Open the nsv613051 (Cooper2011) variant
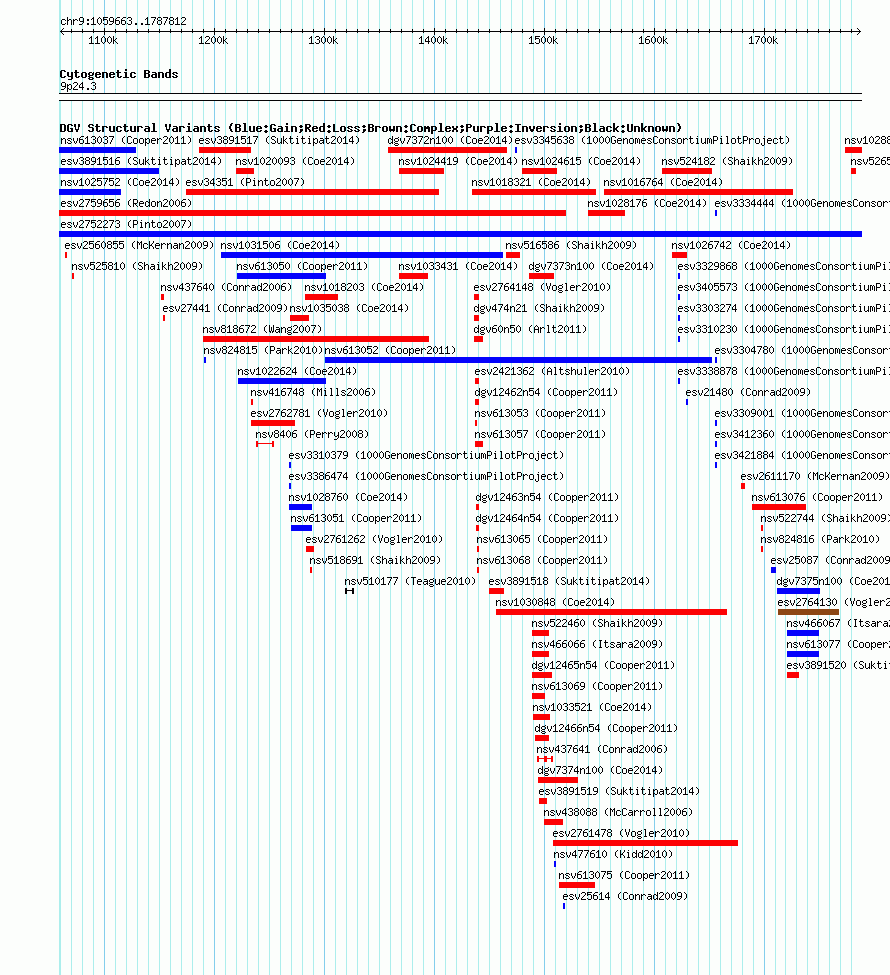Image resolution: width=890 pixels, height=975 pixels. pyautogui.click(x=356, y=518)
